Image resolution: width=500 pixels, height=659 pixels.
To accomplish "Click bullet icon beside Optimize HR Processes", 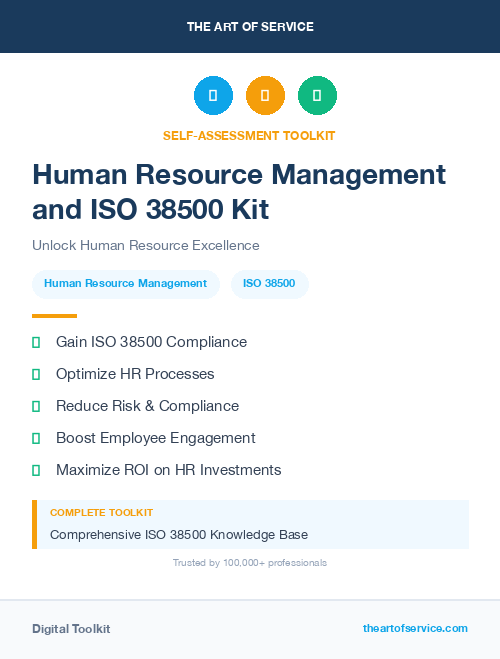I will (x=36, y=374).
